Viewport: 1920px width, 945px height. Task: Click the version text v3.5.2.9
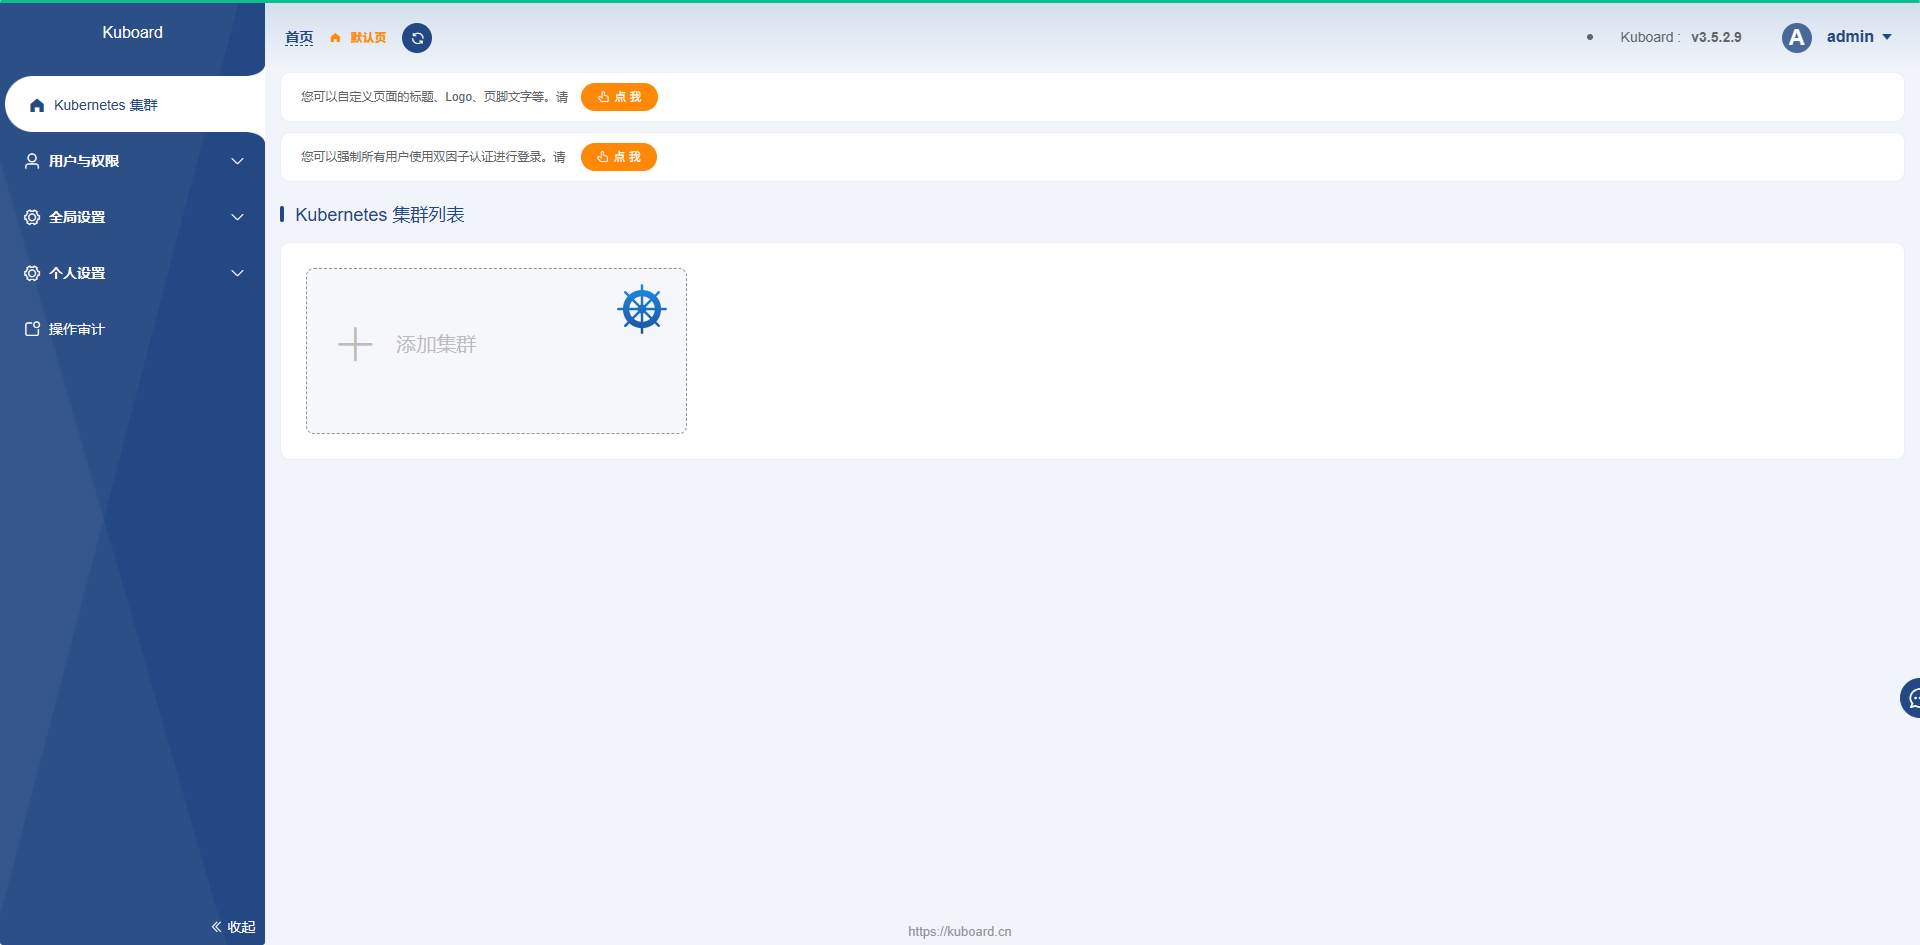coord(1716,37)
